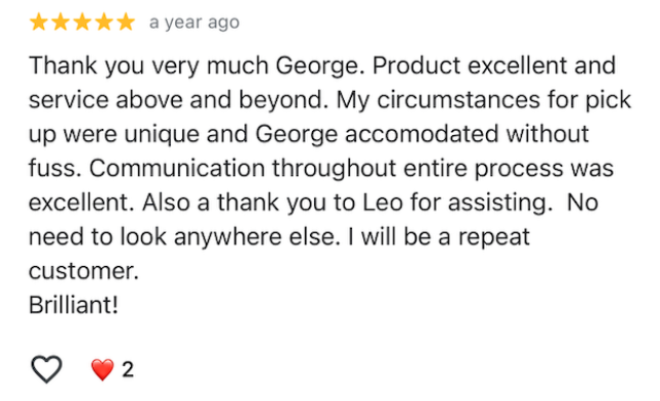
Task: Click the "a year ago" timestamp
Action: [194, 22]
